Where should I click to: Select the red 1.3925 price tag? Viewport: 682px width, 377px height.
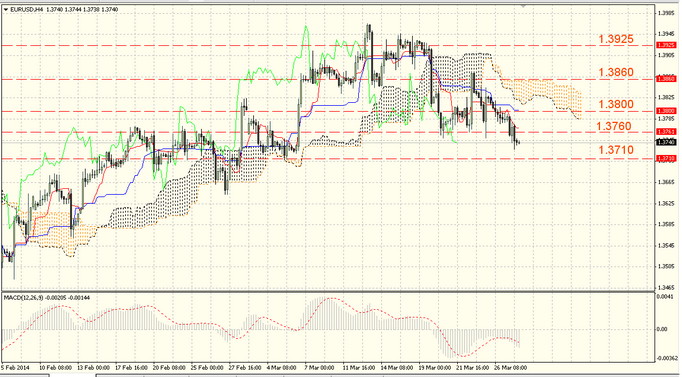pyautogui.click(x=666, y=45)
